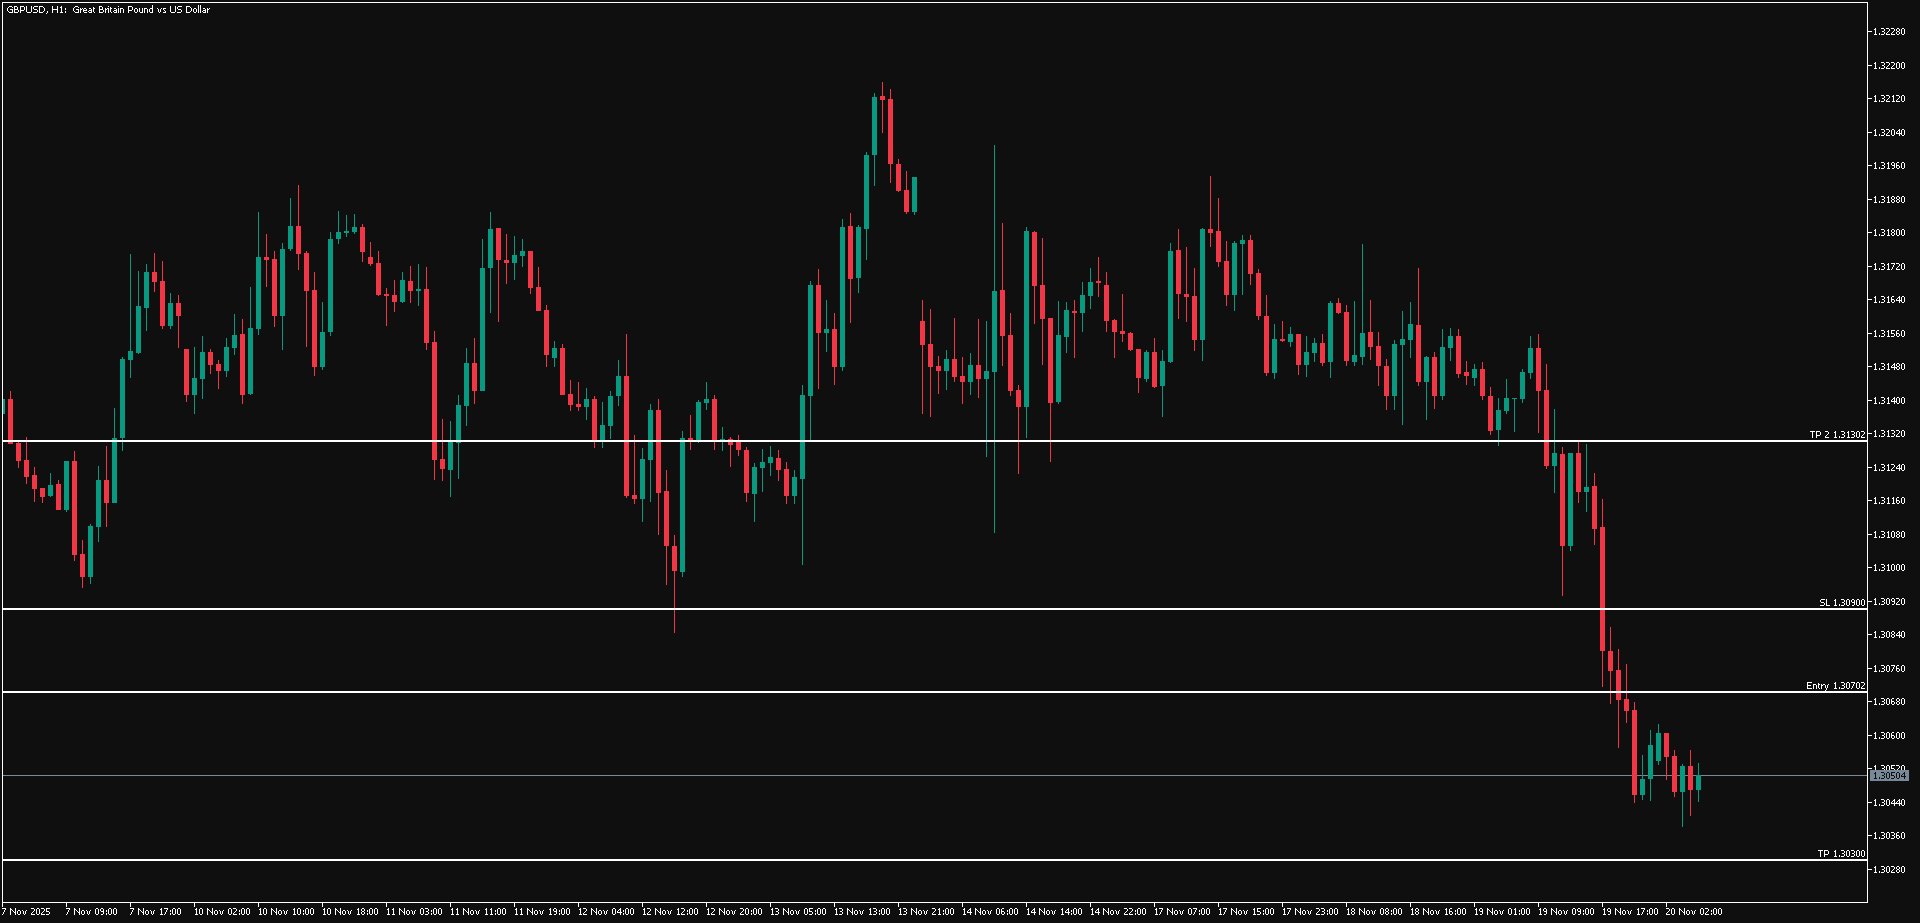Click the 1.31000 price scale label
The width and height of the screenshot is (1920, 923).
[1889, 568]
